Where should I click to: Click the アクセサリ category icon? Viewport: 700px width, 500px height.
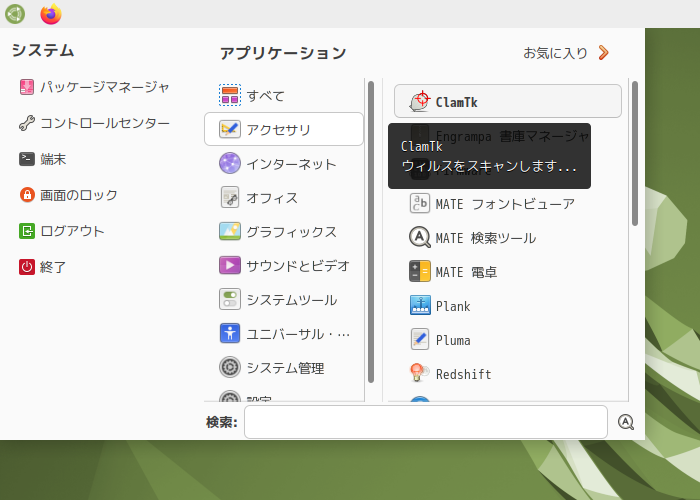coord(230,129)
